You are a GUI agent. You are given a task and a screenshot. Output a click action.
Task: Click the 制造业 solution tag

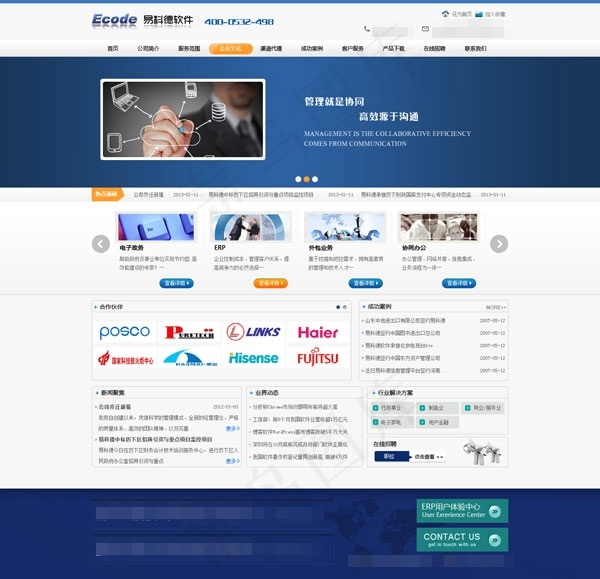coord(437,408)
